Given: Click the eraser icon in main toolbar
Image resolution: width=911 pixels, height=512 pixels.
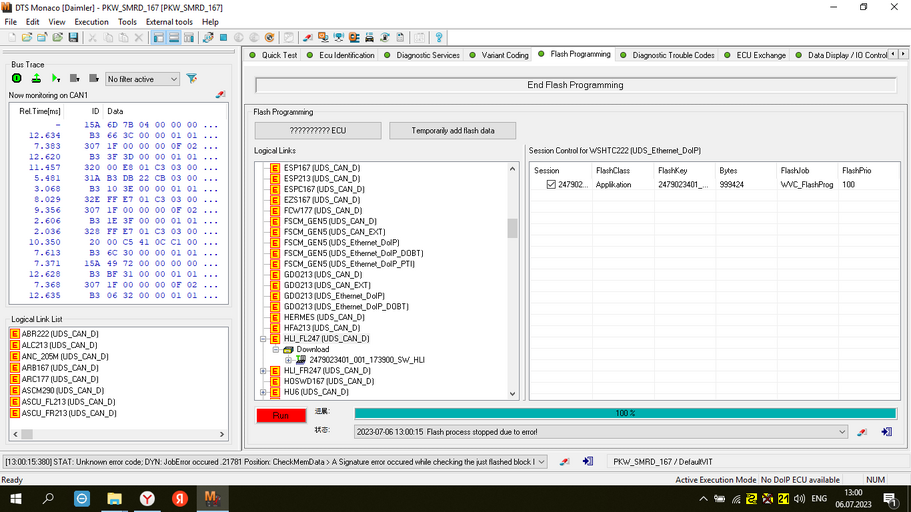Looking at the screenshot, I should pos(307,38).
